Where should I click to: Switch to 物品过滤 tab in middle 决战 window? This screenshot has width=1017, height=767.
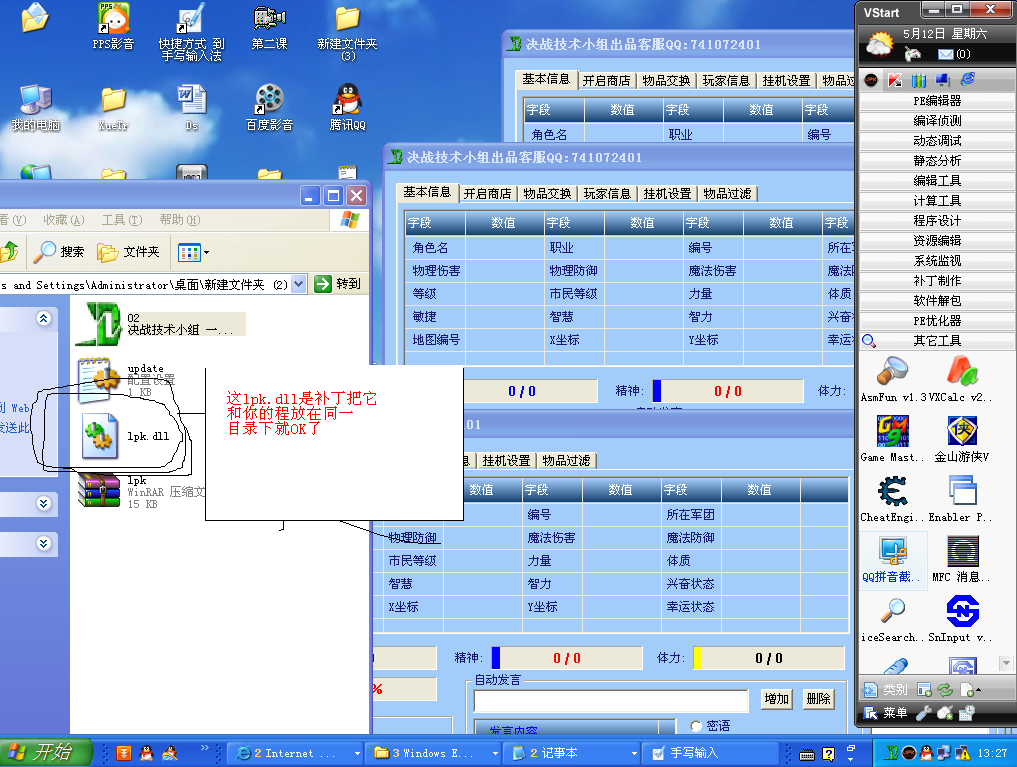(727, 194)
